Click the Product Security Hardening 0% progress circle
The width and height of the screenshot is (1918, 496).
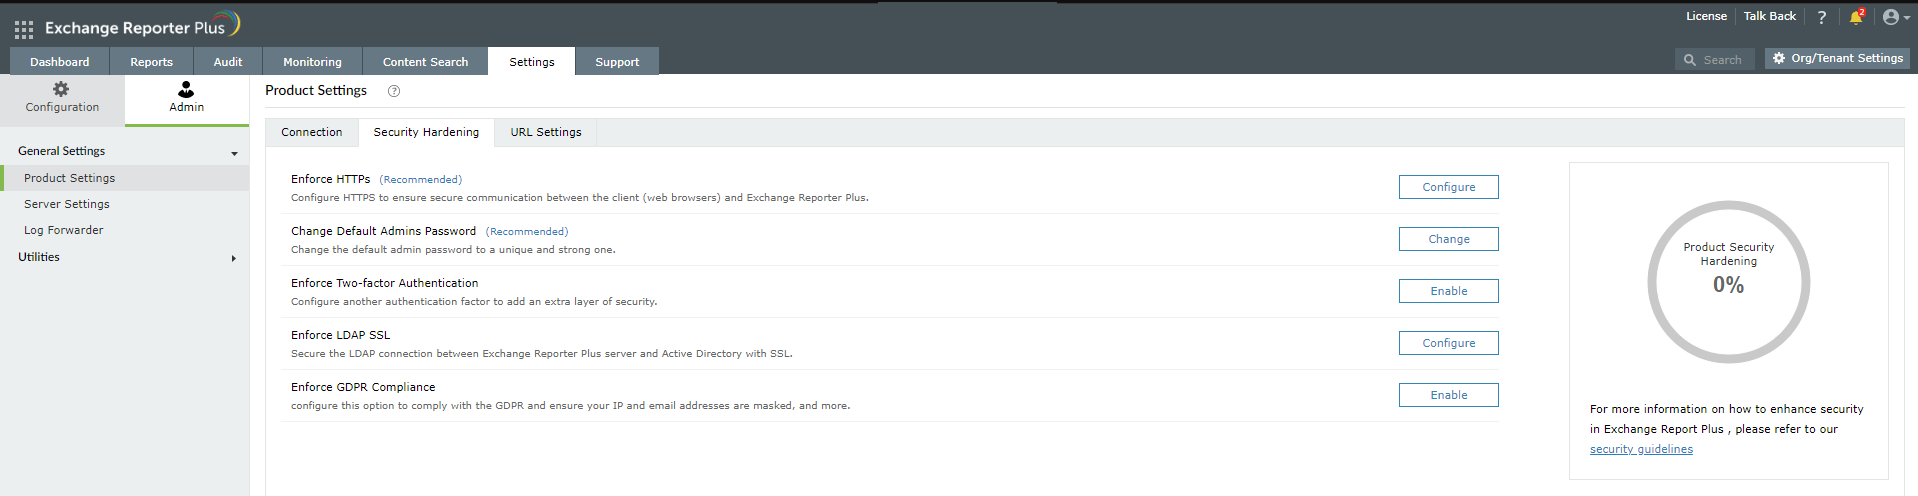click(x=1728, y=282)
